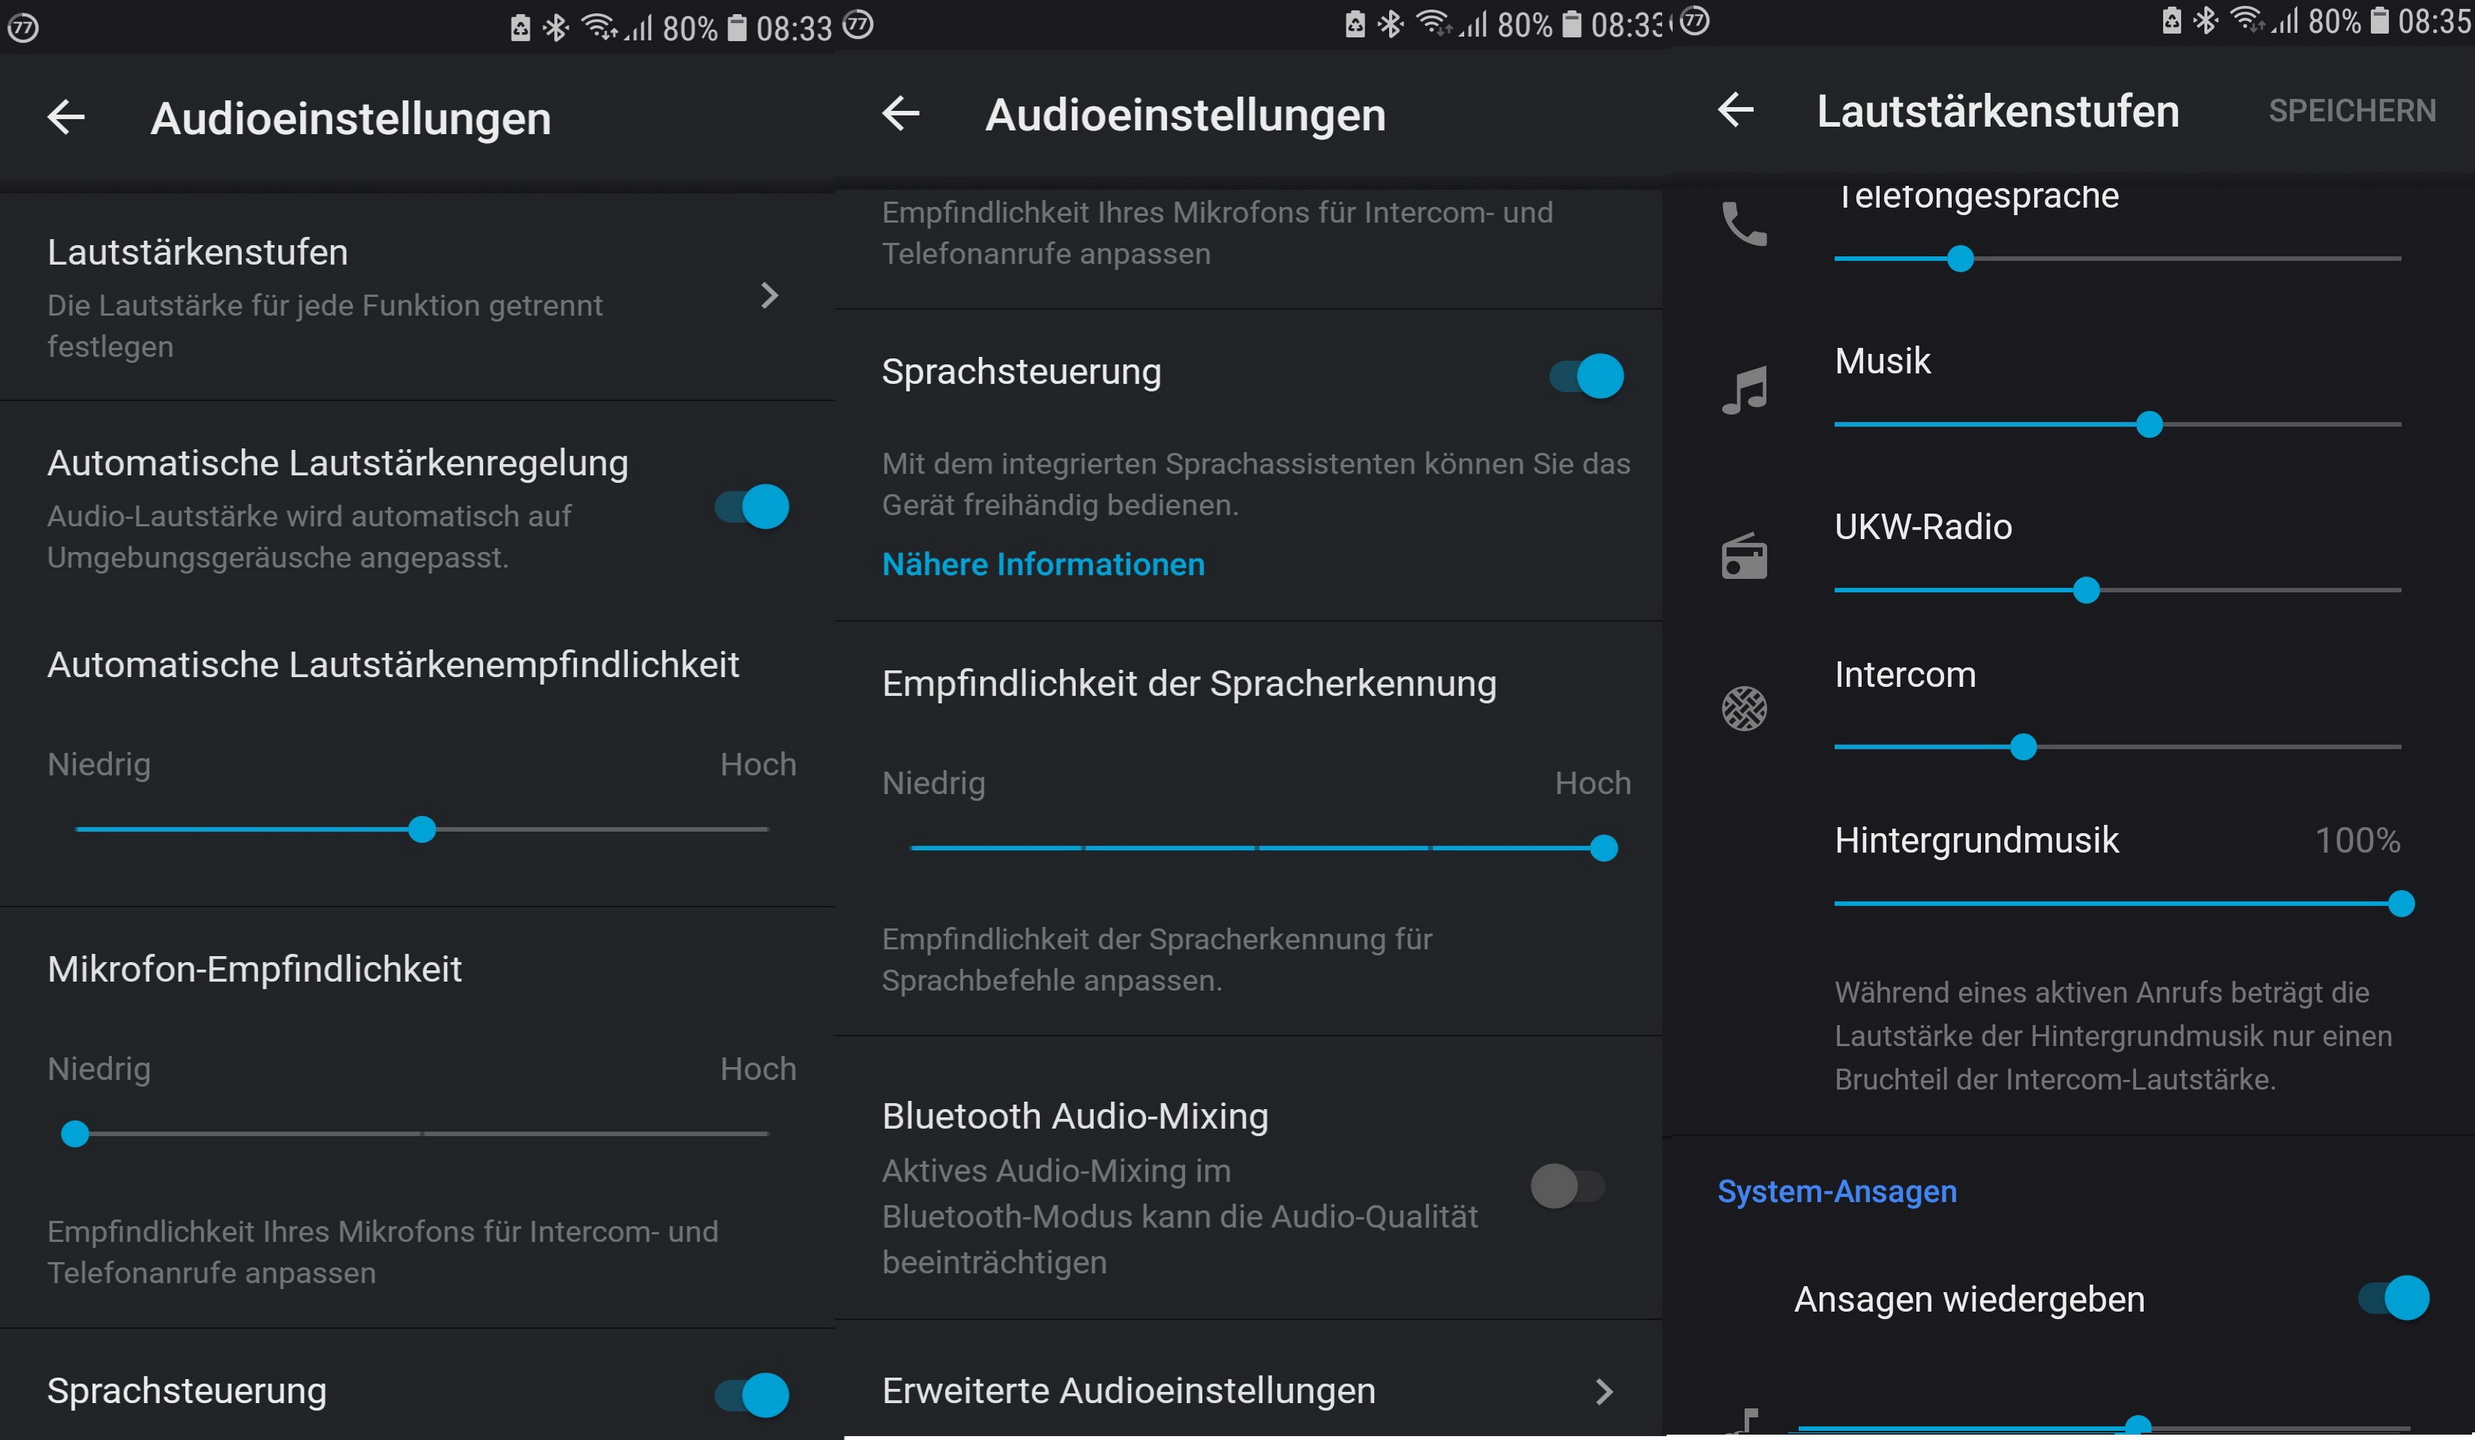Tap the phone icon beside Telefongespräche
Image resolution: width=2475 pixels, height=1440 pixels.
click(x=1744, y=224)
